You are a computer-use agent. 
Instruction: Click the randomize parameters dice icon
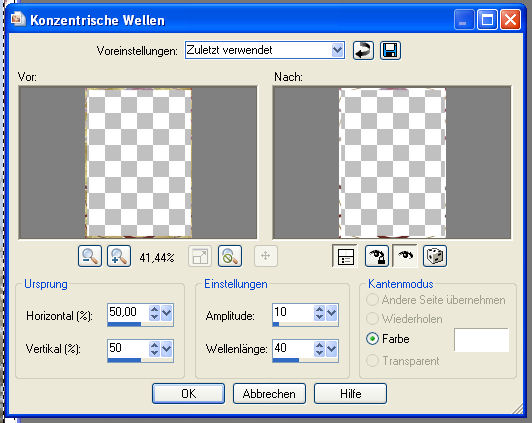pos(435,256)
